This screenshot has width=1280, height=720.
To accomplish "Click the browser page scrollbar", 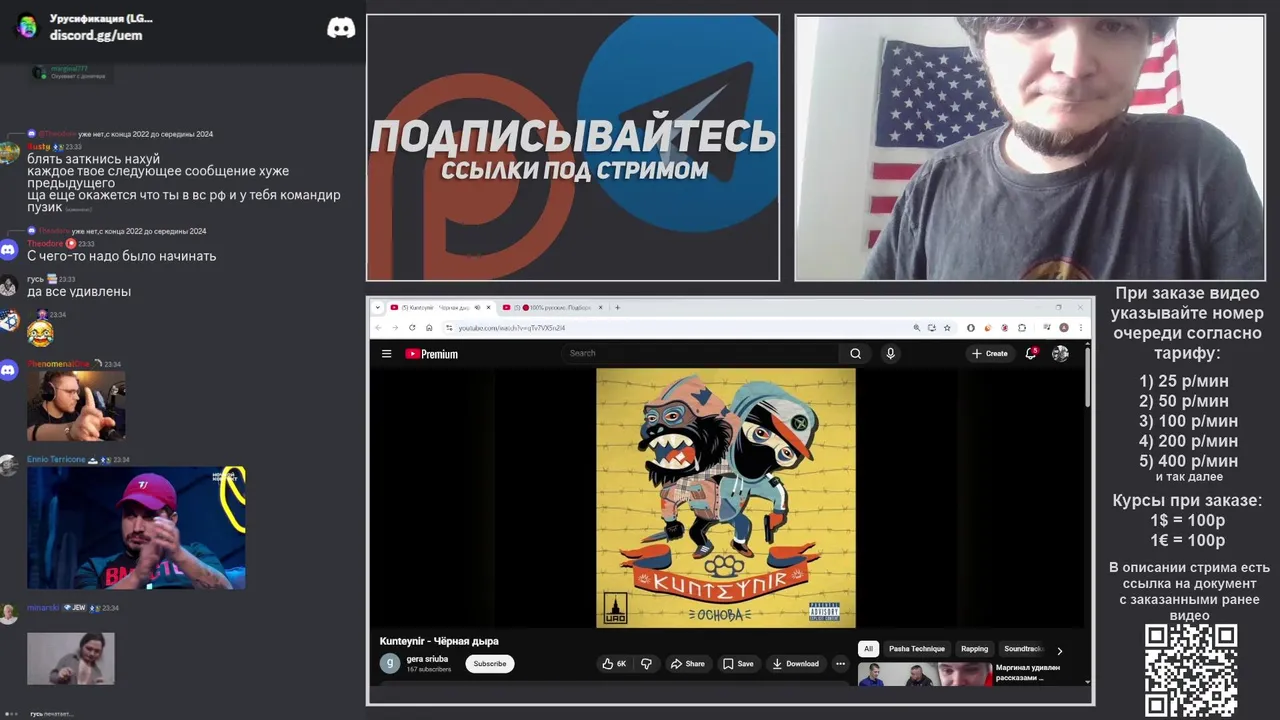I will click(1088, 375).
